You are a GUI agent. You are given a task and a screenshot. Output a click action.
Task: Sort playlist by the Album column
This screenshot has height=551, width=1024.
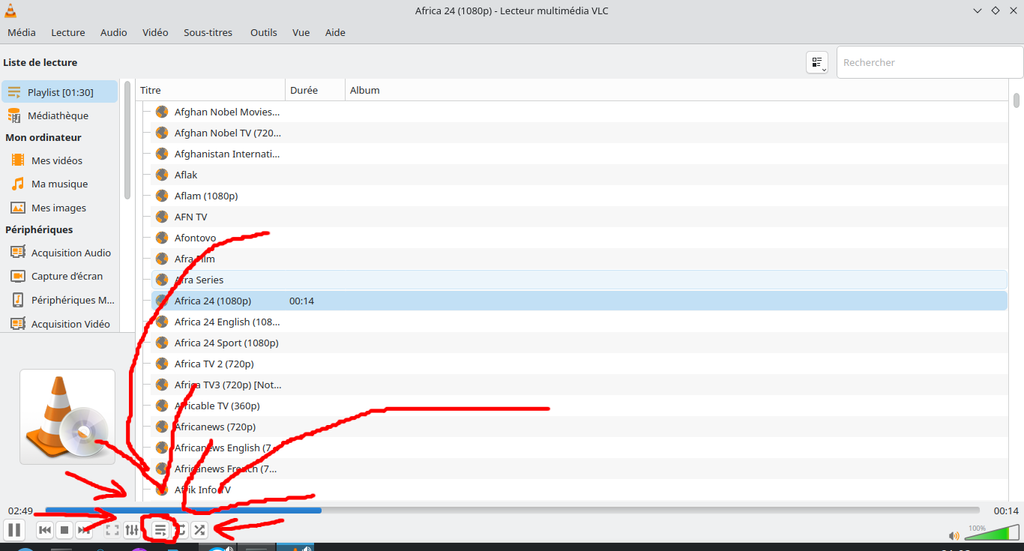point(676,90)
